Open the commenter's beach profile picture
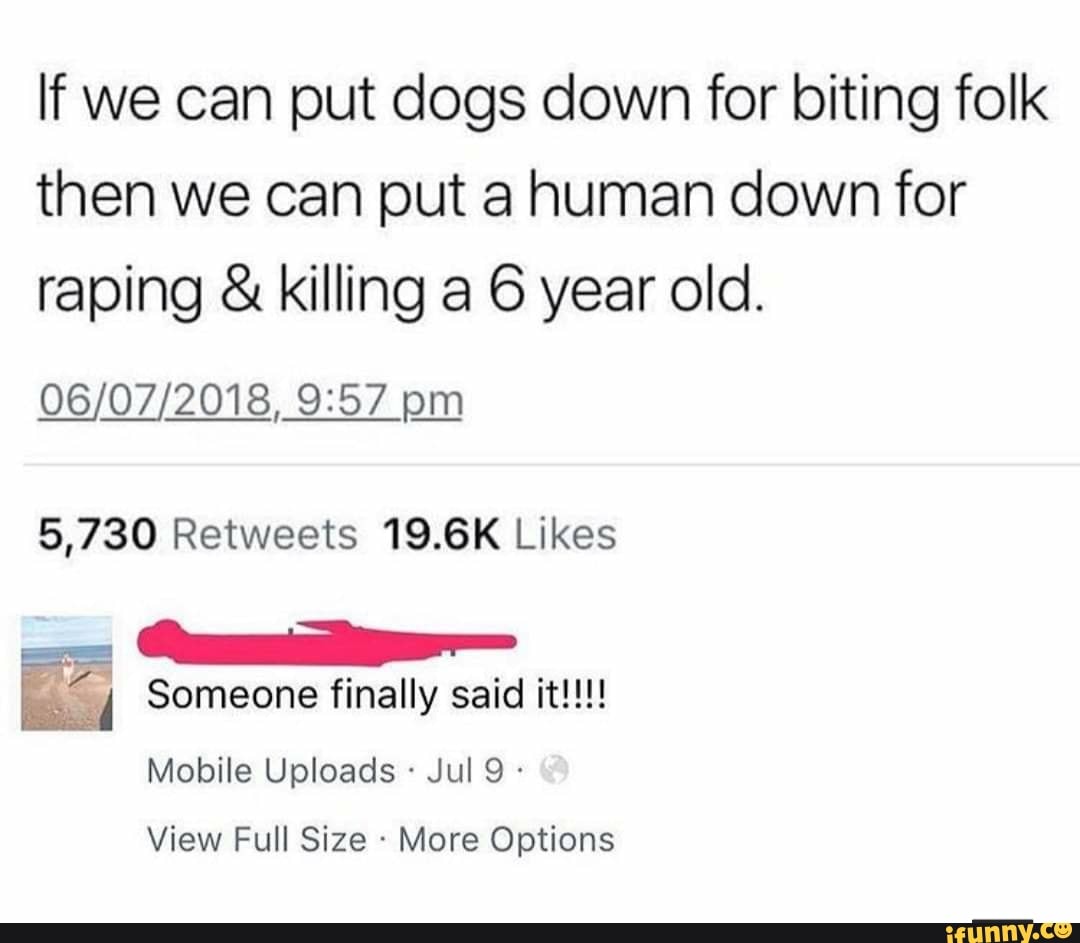1080x943 pixels. 67,673
